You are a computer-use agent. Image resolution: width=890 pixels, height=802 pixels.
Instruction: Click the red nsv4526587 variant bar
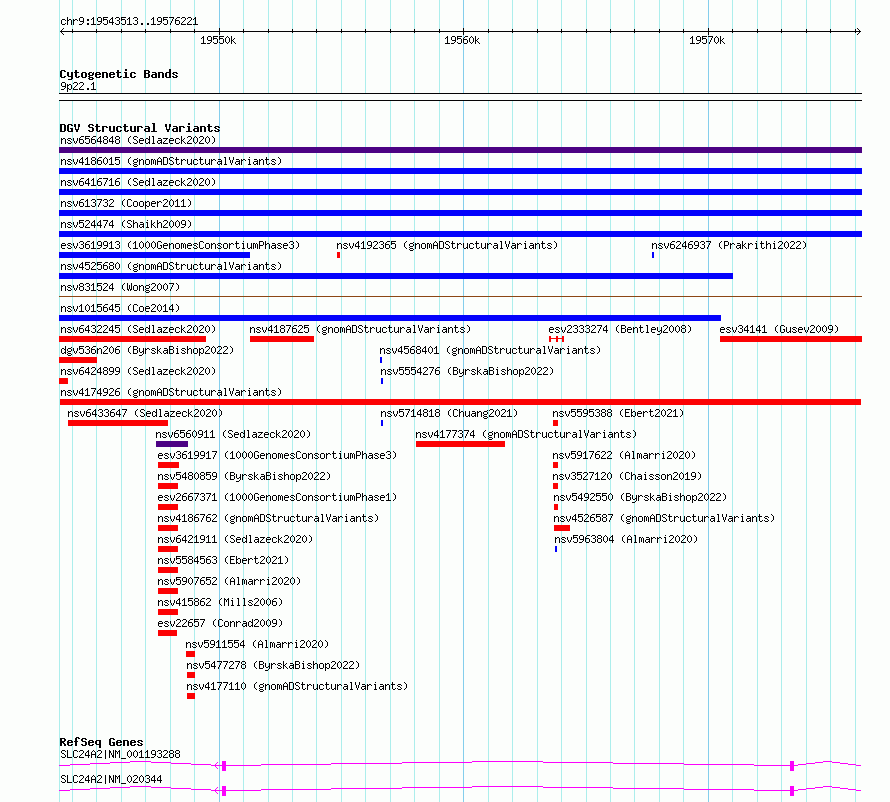(562, 528)
